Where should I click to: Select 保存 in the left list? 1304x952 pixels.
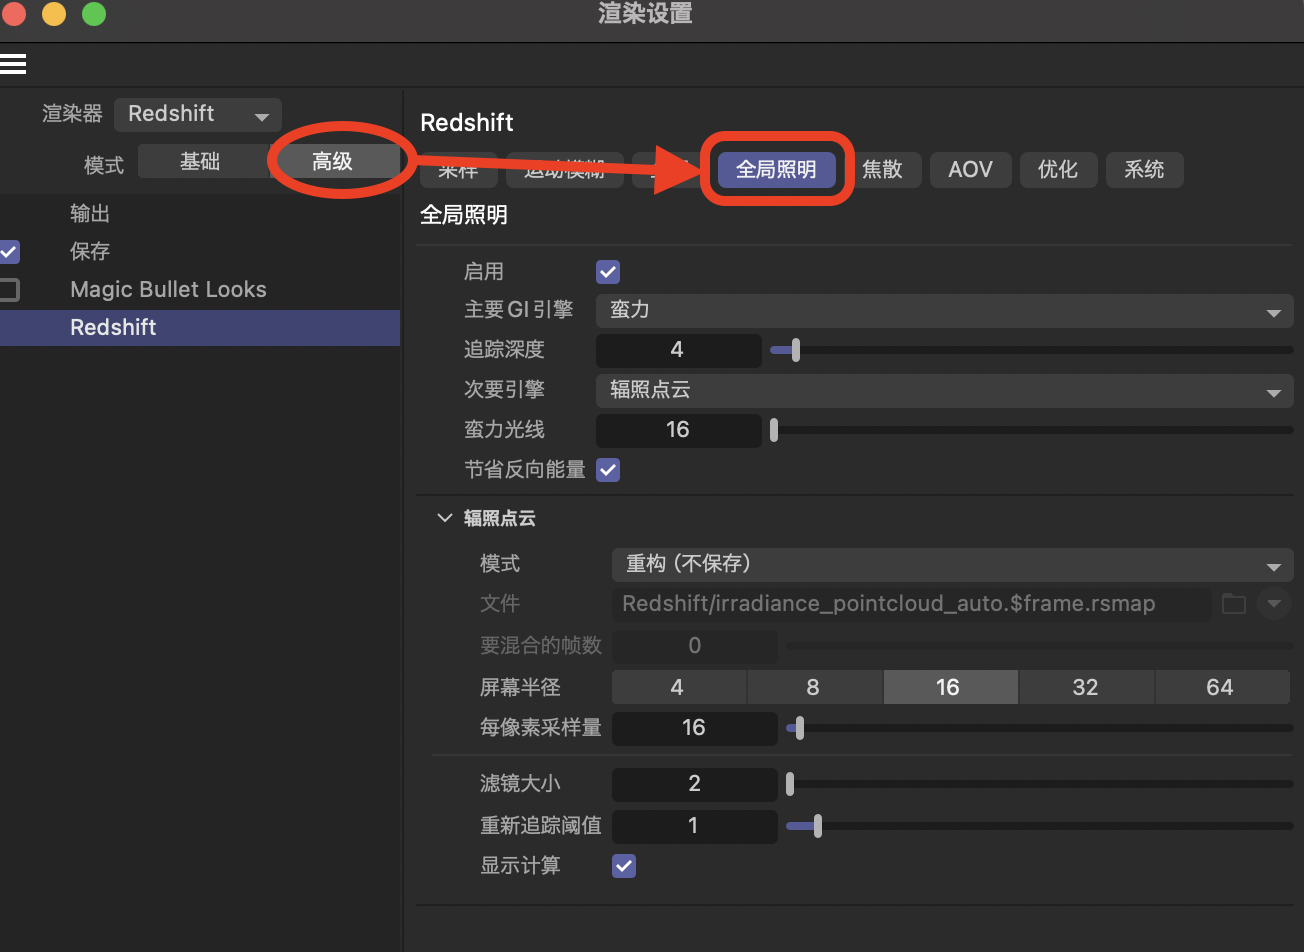(x=90, y=251)
